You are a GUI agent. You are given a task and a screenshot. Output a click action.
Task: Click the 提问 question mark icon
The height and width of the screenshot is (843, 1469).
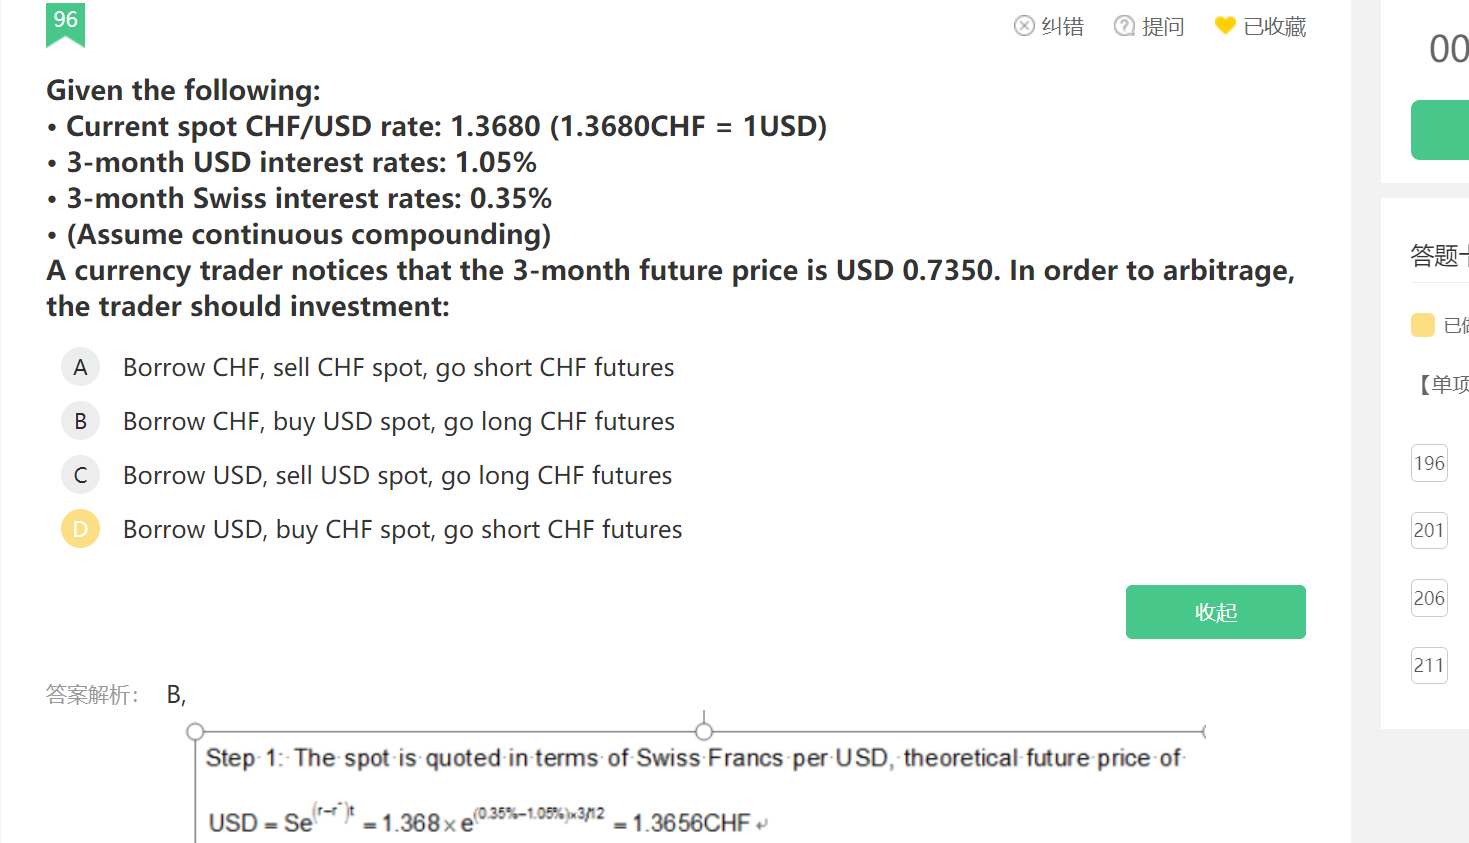click(x=1124, y=26)
